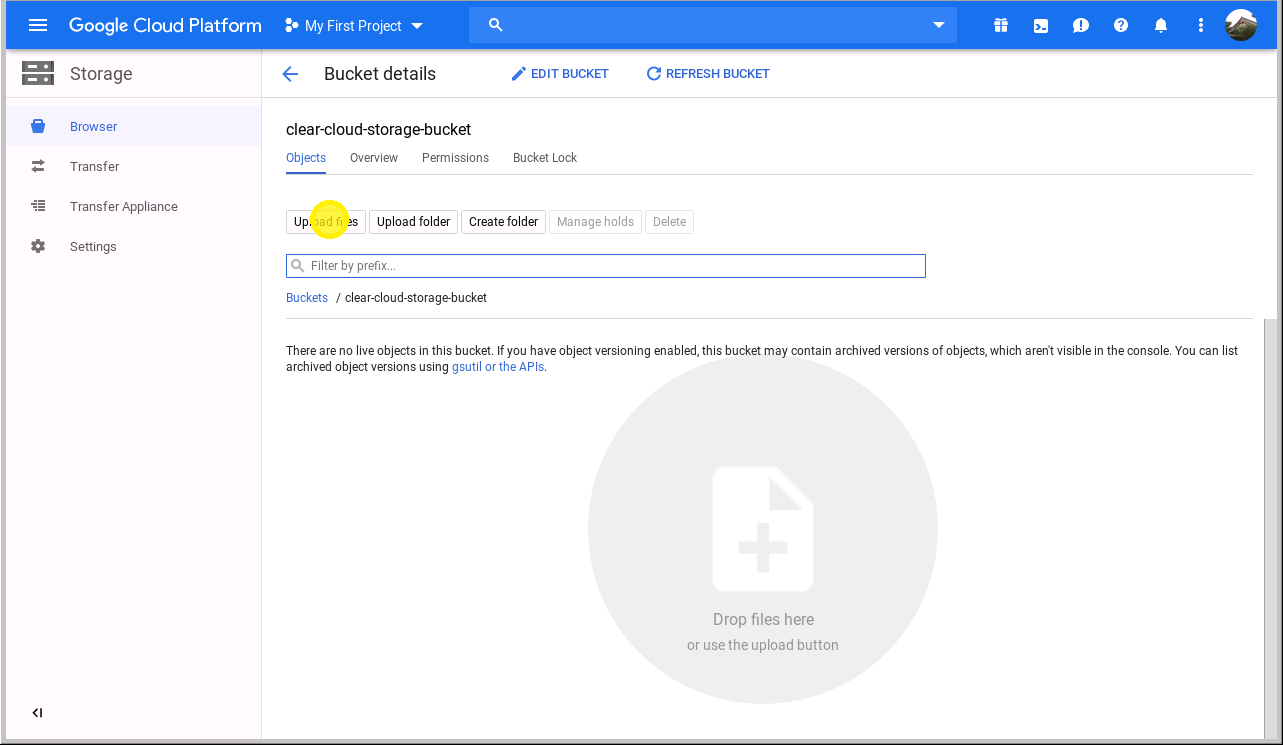Switch to the Permissions tab
Viewport: 1283px width, 745px height.
tap(455, 158)
